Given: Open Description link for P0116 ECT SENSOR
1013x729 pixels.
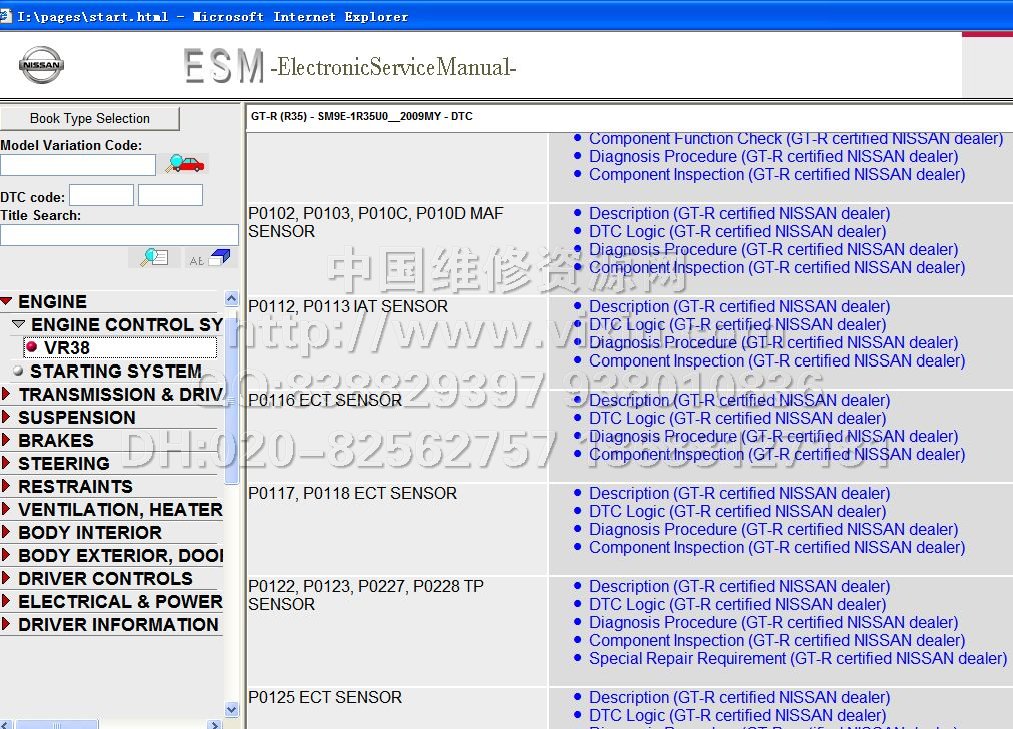Looking at the screenshot, I should point(739,400).
